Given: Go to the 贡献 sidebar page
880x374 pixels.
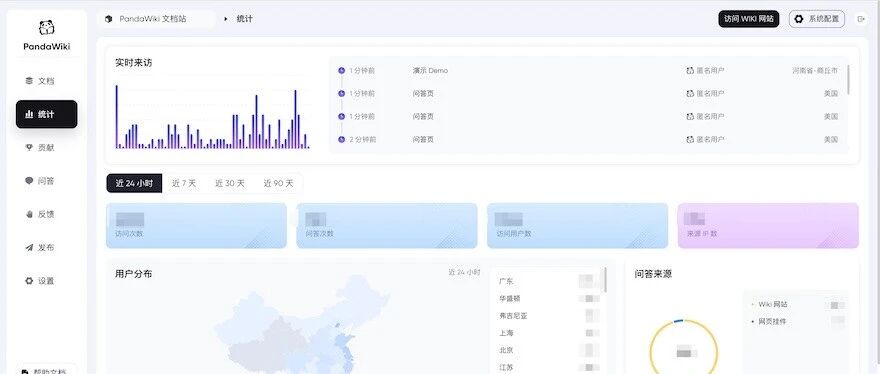Looking at the screenshot, I should pos(47,148).
